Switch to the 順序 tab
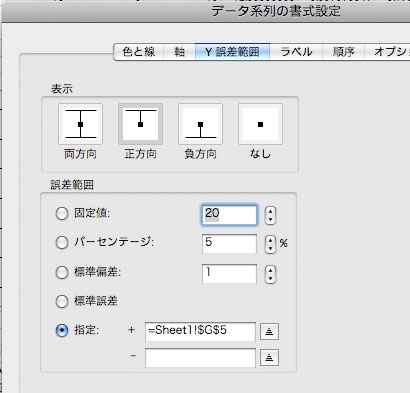The width and height of the screenshot is (410, 393). [343, 52]
